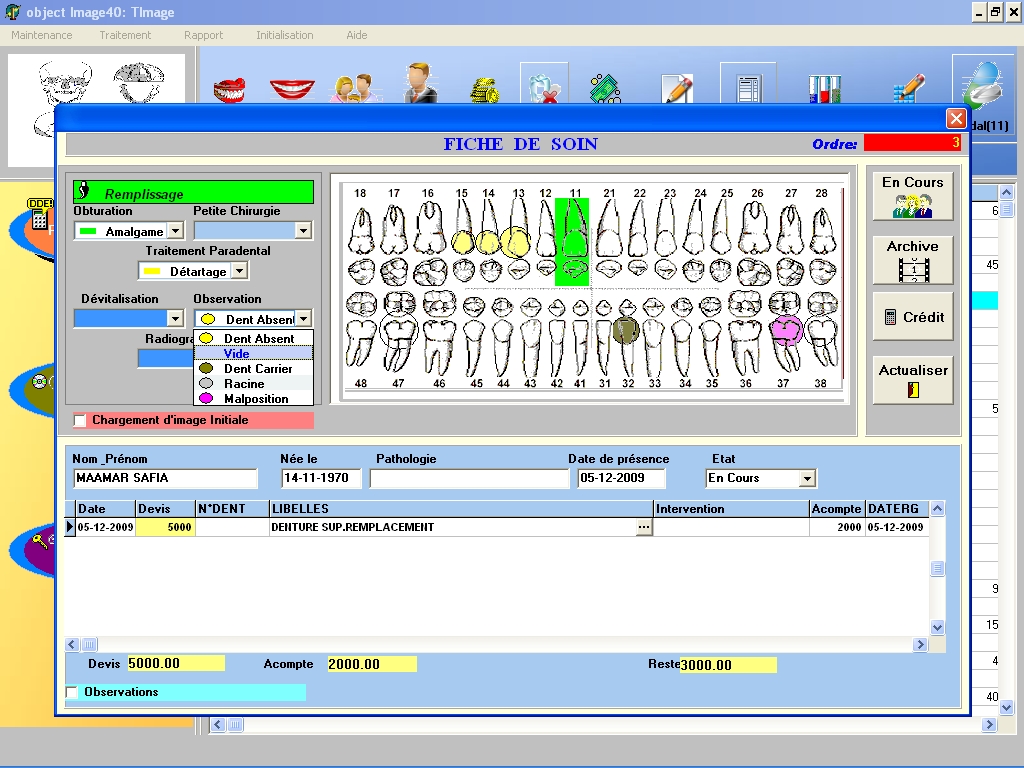The height and width of the screenshot is (768, 1024).
Task: Open the Etat dropdown showing En Cours
Action: pos(807,479)
